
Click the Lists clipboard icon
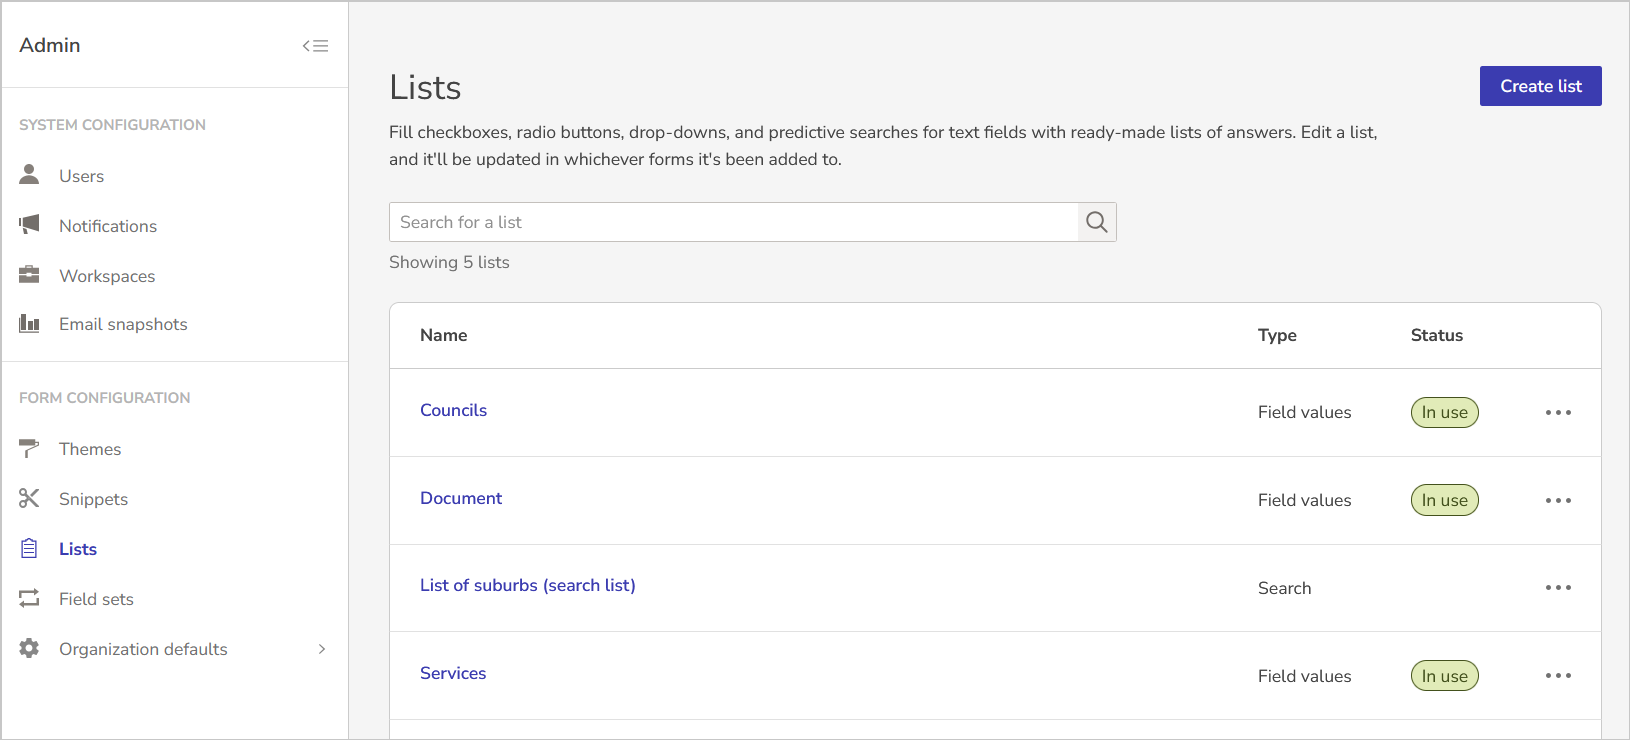coord(29,548)
